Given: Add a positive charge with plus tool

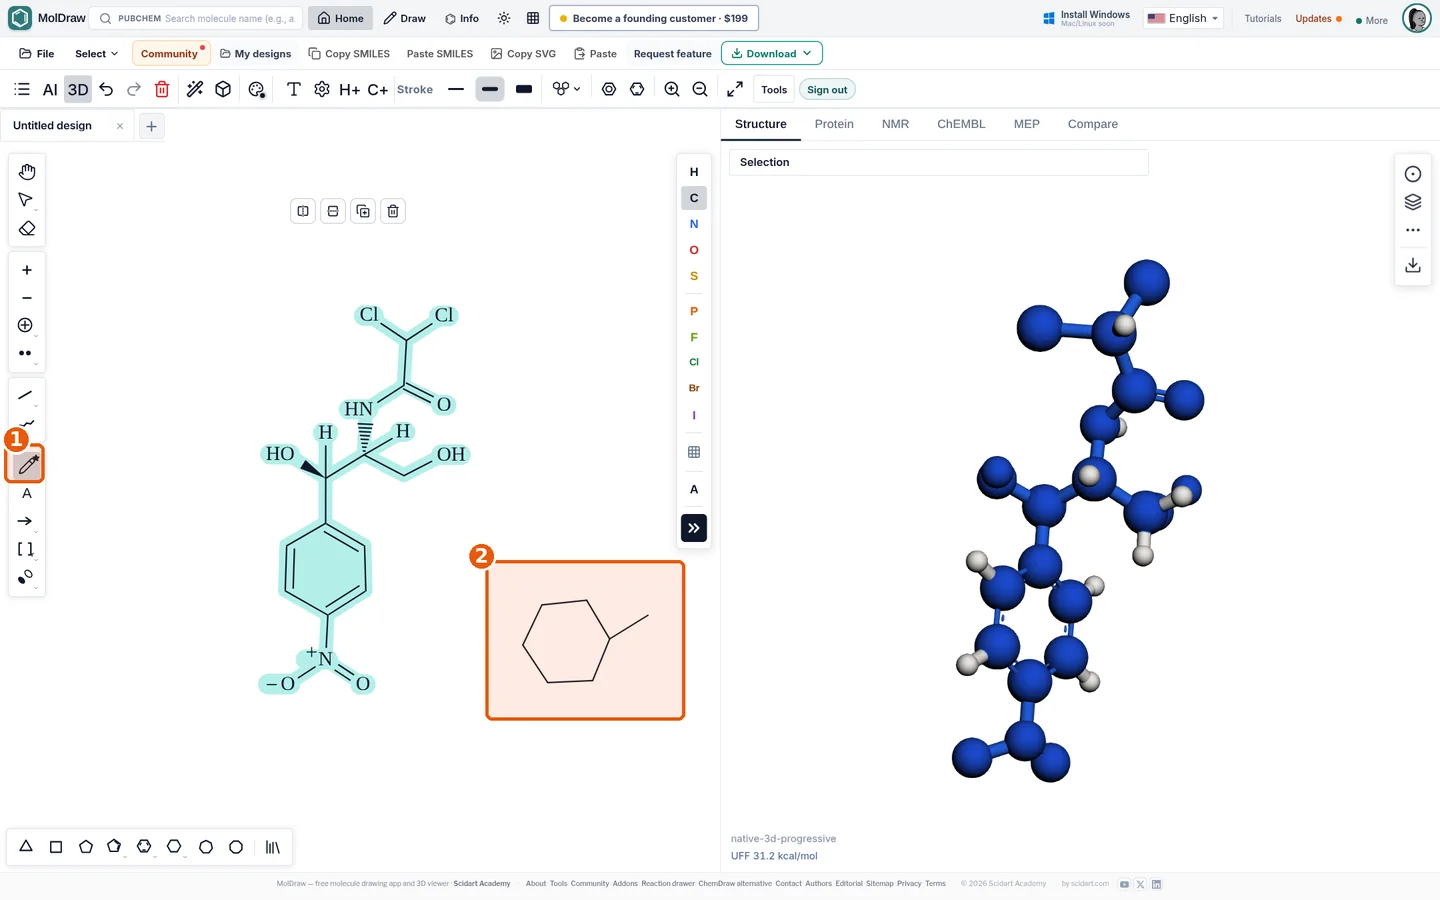Looking at the screenshot, I should pyautogui.click(x=27, y=270).
